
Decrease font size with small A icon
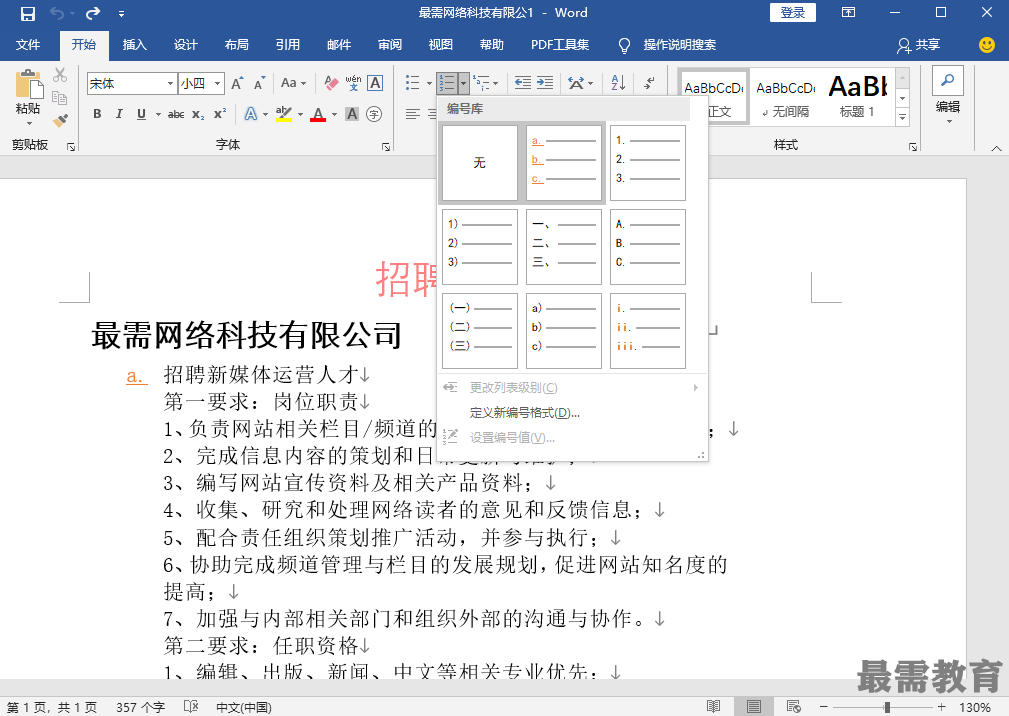click(x=259, y=84)
